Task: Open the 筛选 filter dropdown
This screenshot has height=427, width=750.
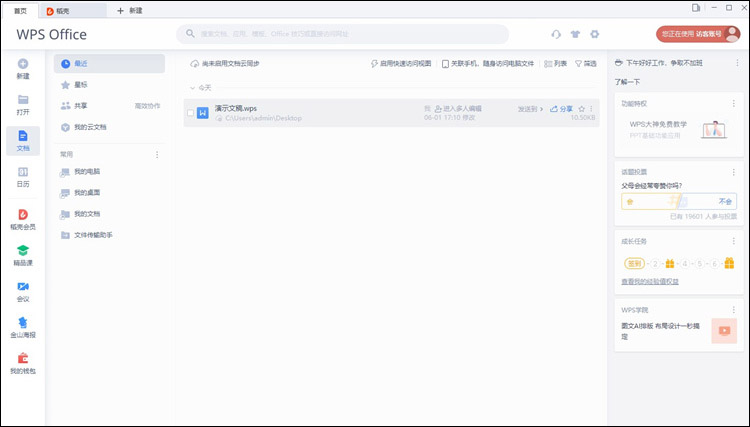Action: [x=586, y=63]
